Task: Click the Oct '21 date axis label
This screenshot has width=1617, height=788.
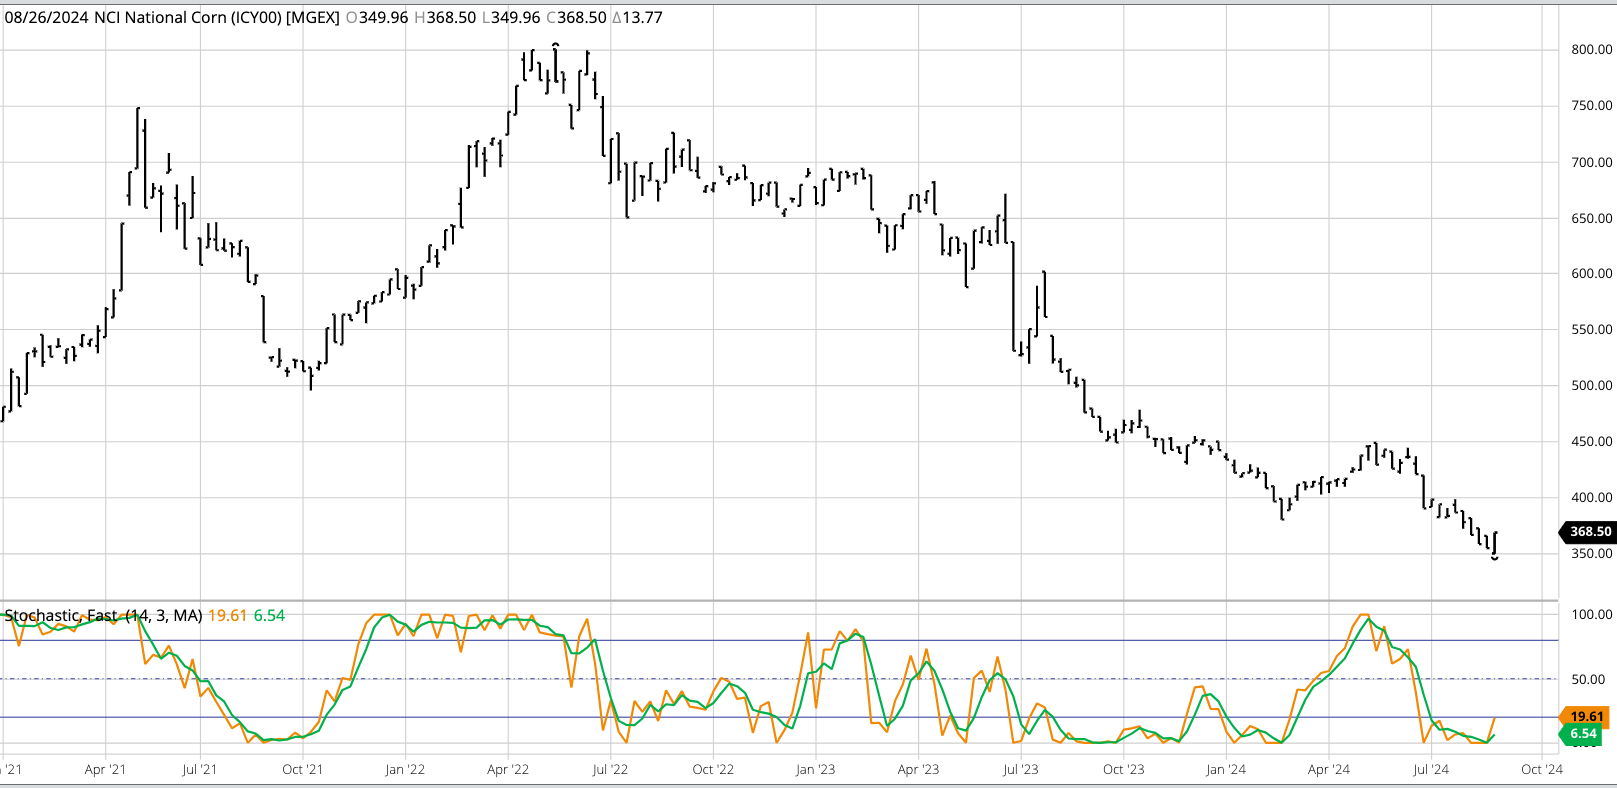Action: pyautogui.click(x=302, y=770)
